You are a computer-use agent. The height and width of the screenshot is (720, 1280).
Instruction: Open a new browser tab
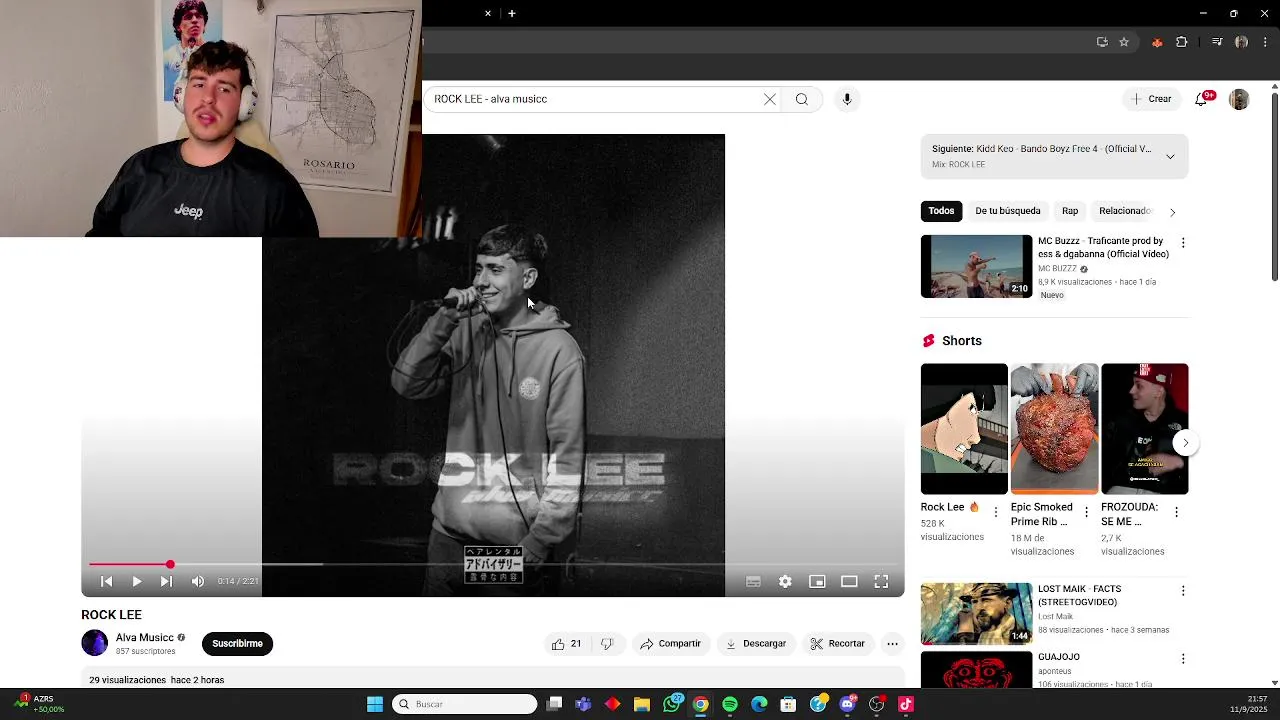click(512, 13)
